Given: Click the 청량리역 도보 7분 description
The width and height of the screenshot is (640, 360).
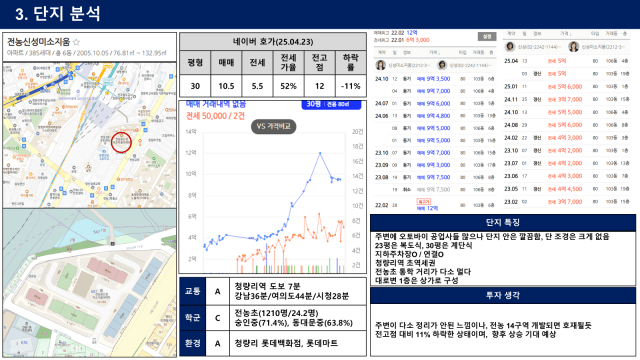Looking at the screenshot, I should [x=267, y=286].
